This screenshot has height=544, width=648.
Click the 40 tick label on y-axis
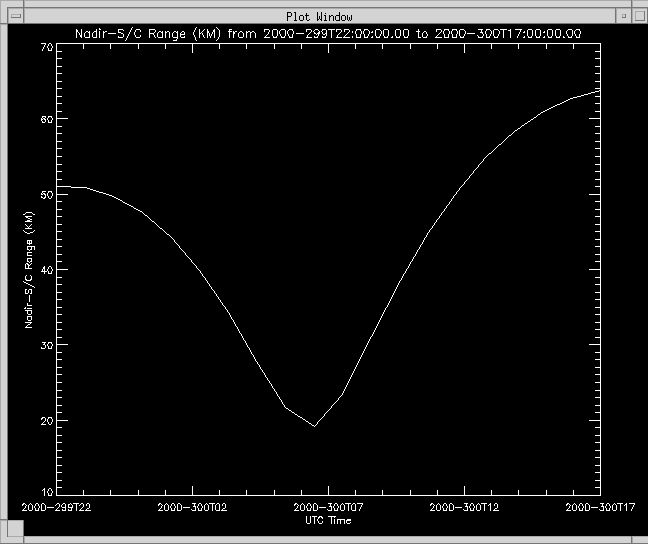tap(46, 270)
